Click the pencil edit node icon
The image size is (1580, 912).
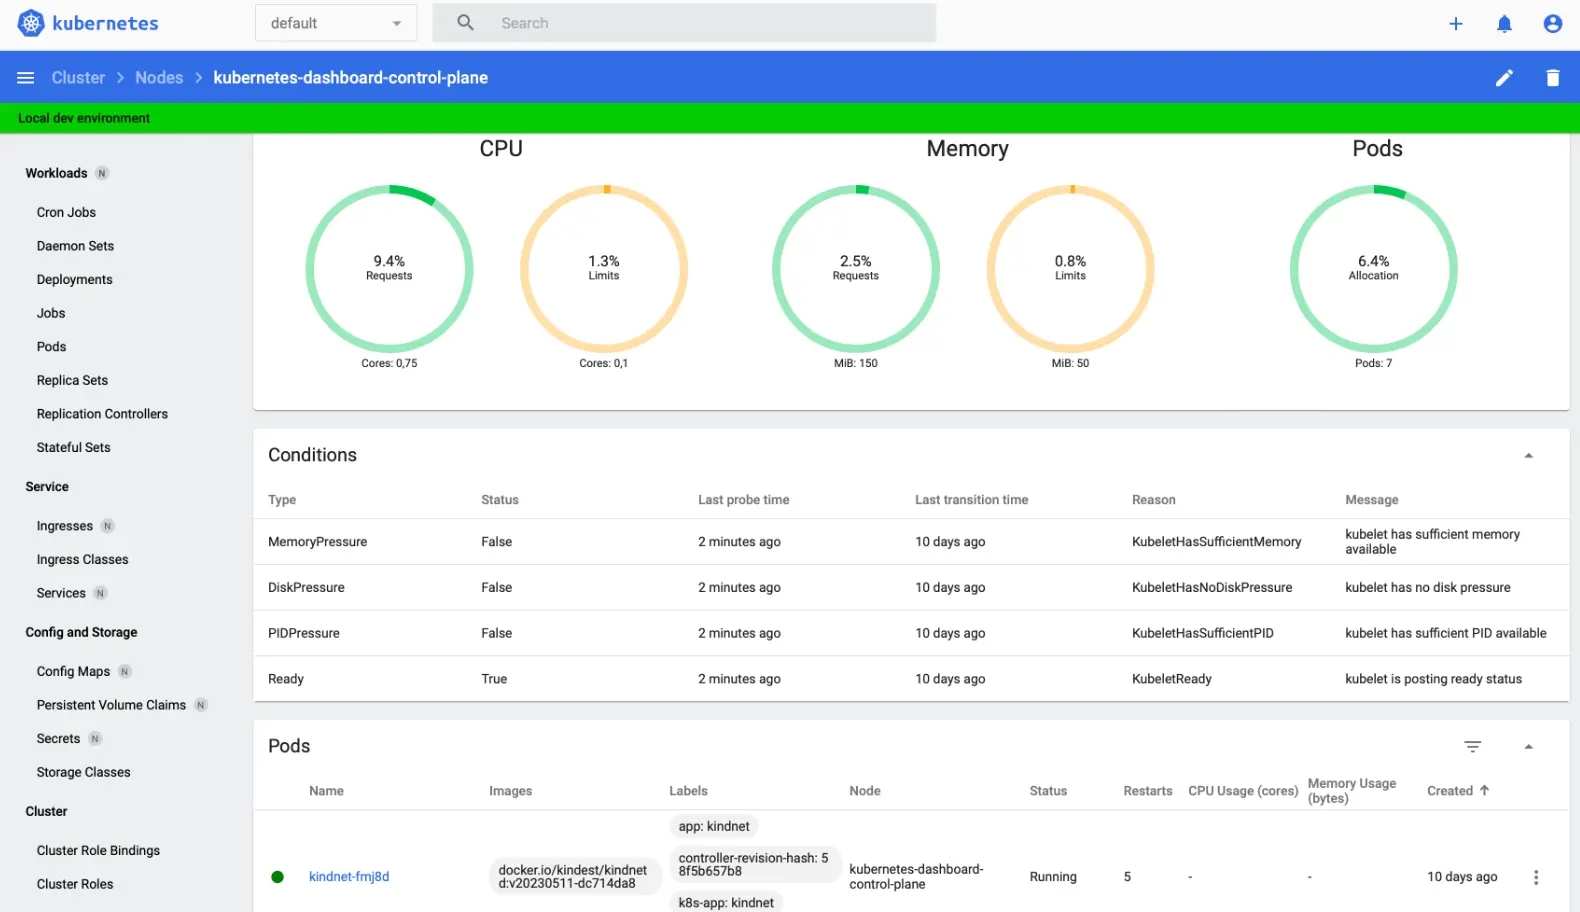pyautogui.click(x=1504, y=78)
